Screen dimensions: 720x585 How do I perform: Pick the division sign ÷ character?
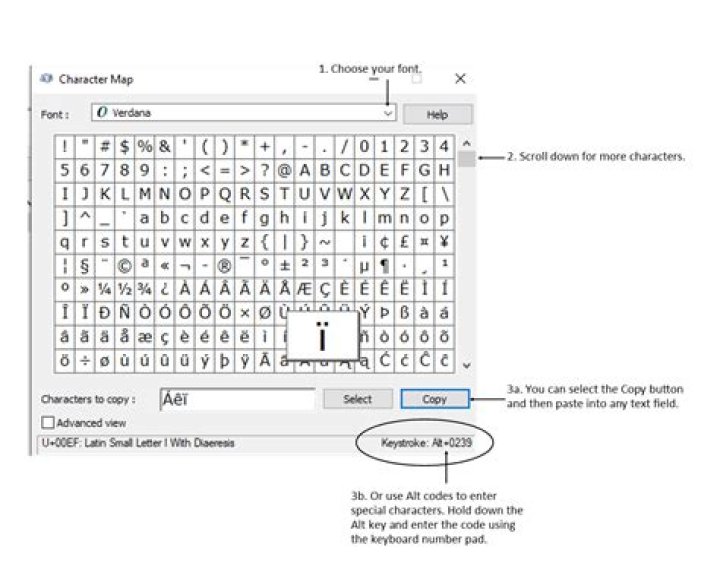coord(84,361)
